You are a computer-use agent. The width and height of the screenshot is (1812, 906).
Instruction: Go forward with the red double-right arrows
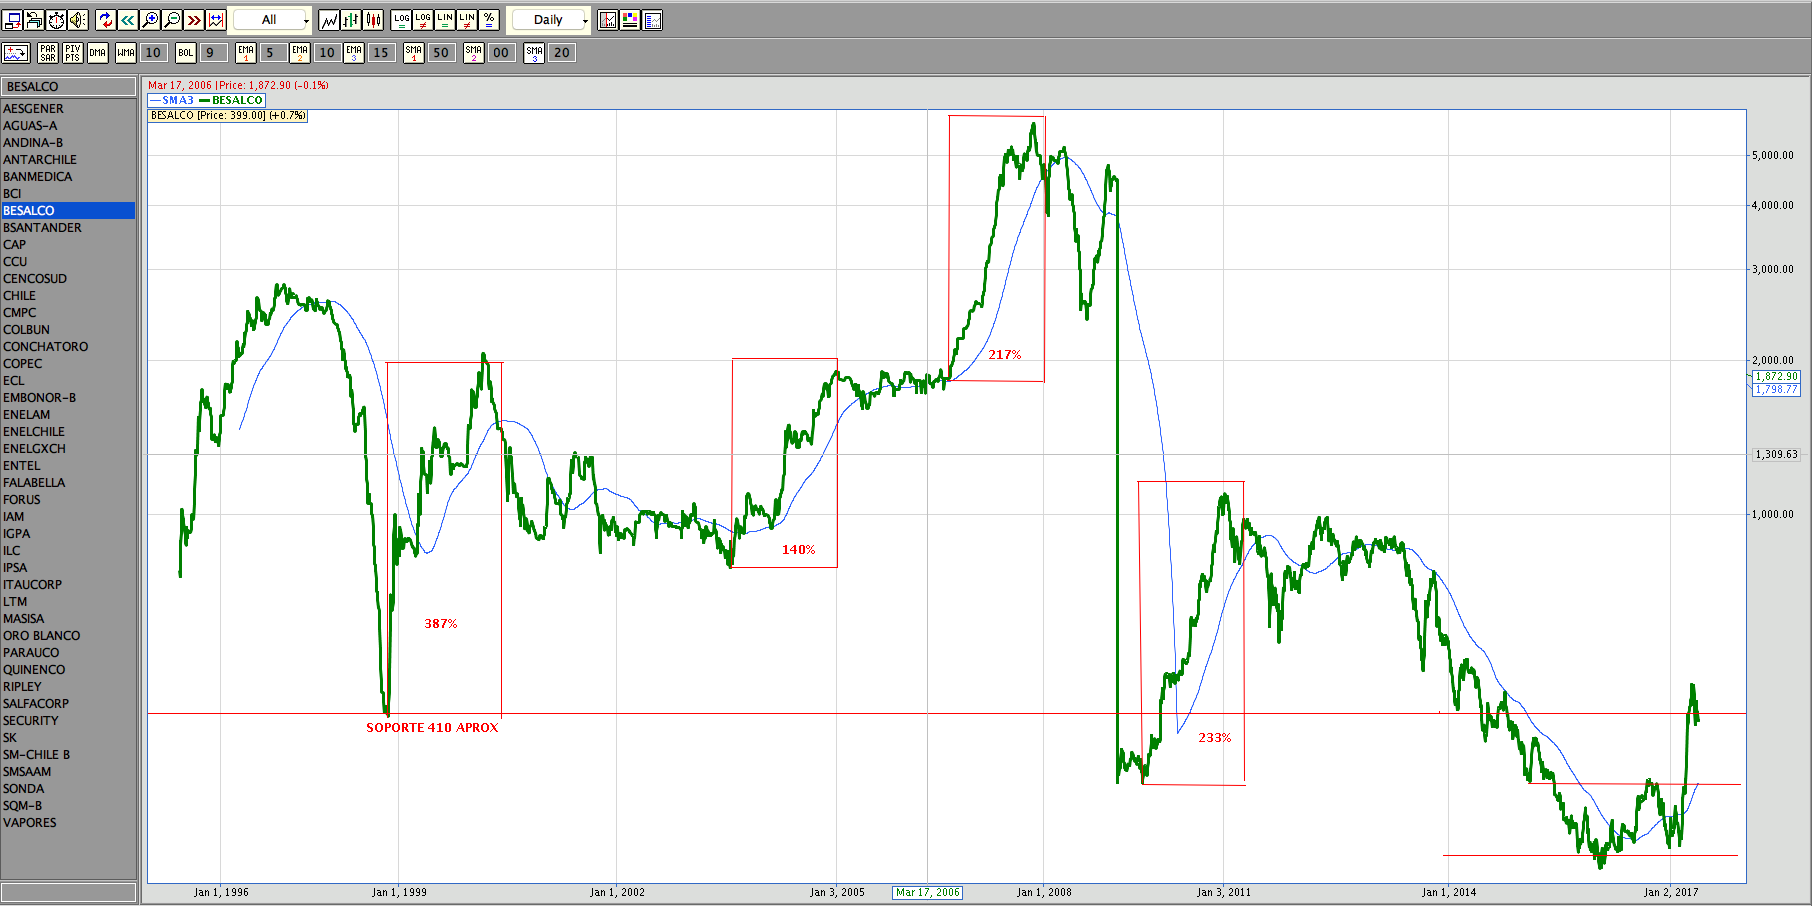194,20
